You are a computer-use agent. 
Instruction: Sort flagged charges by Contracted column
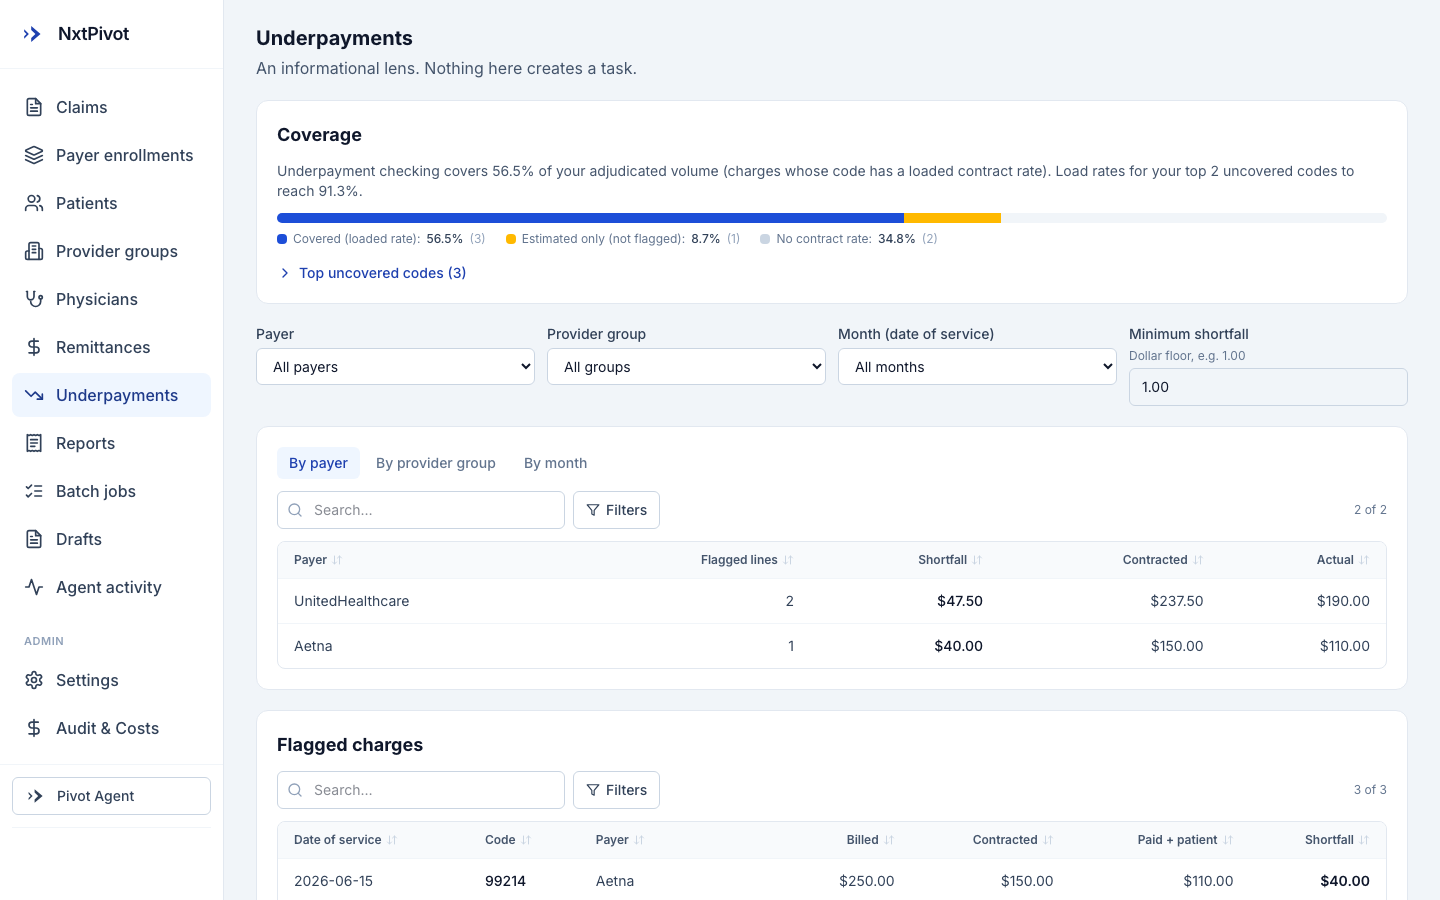(1013, 840)
